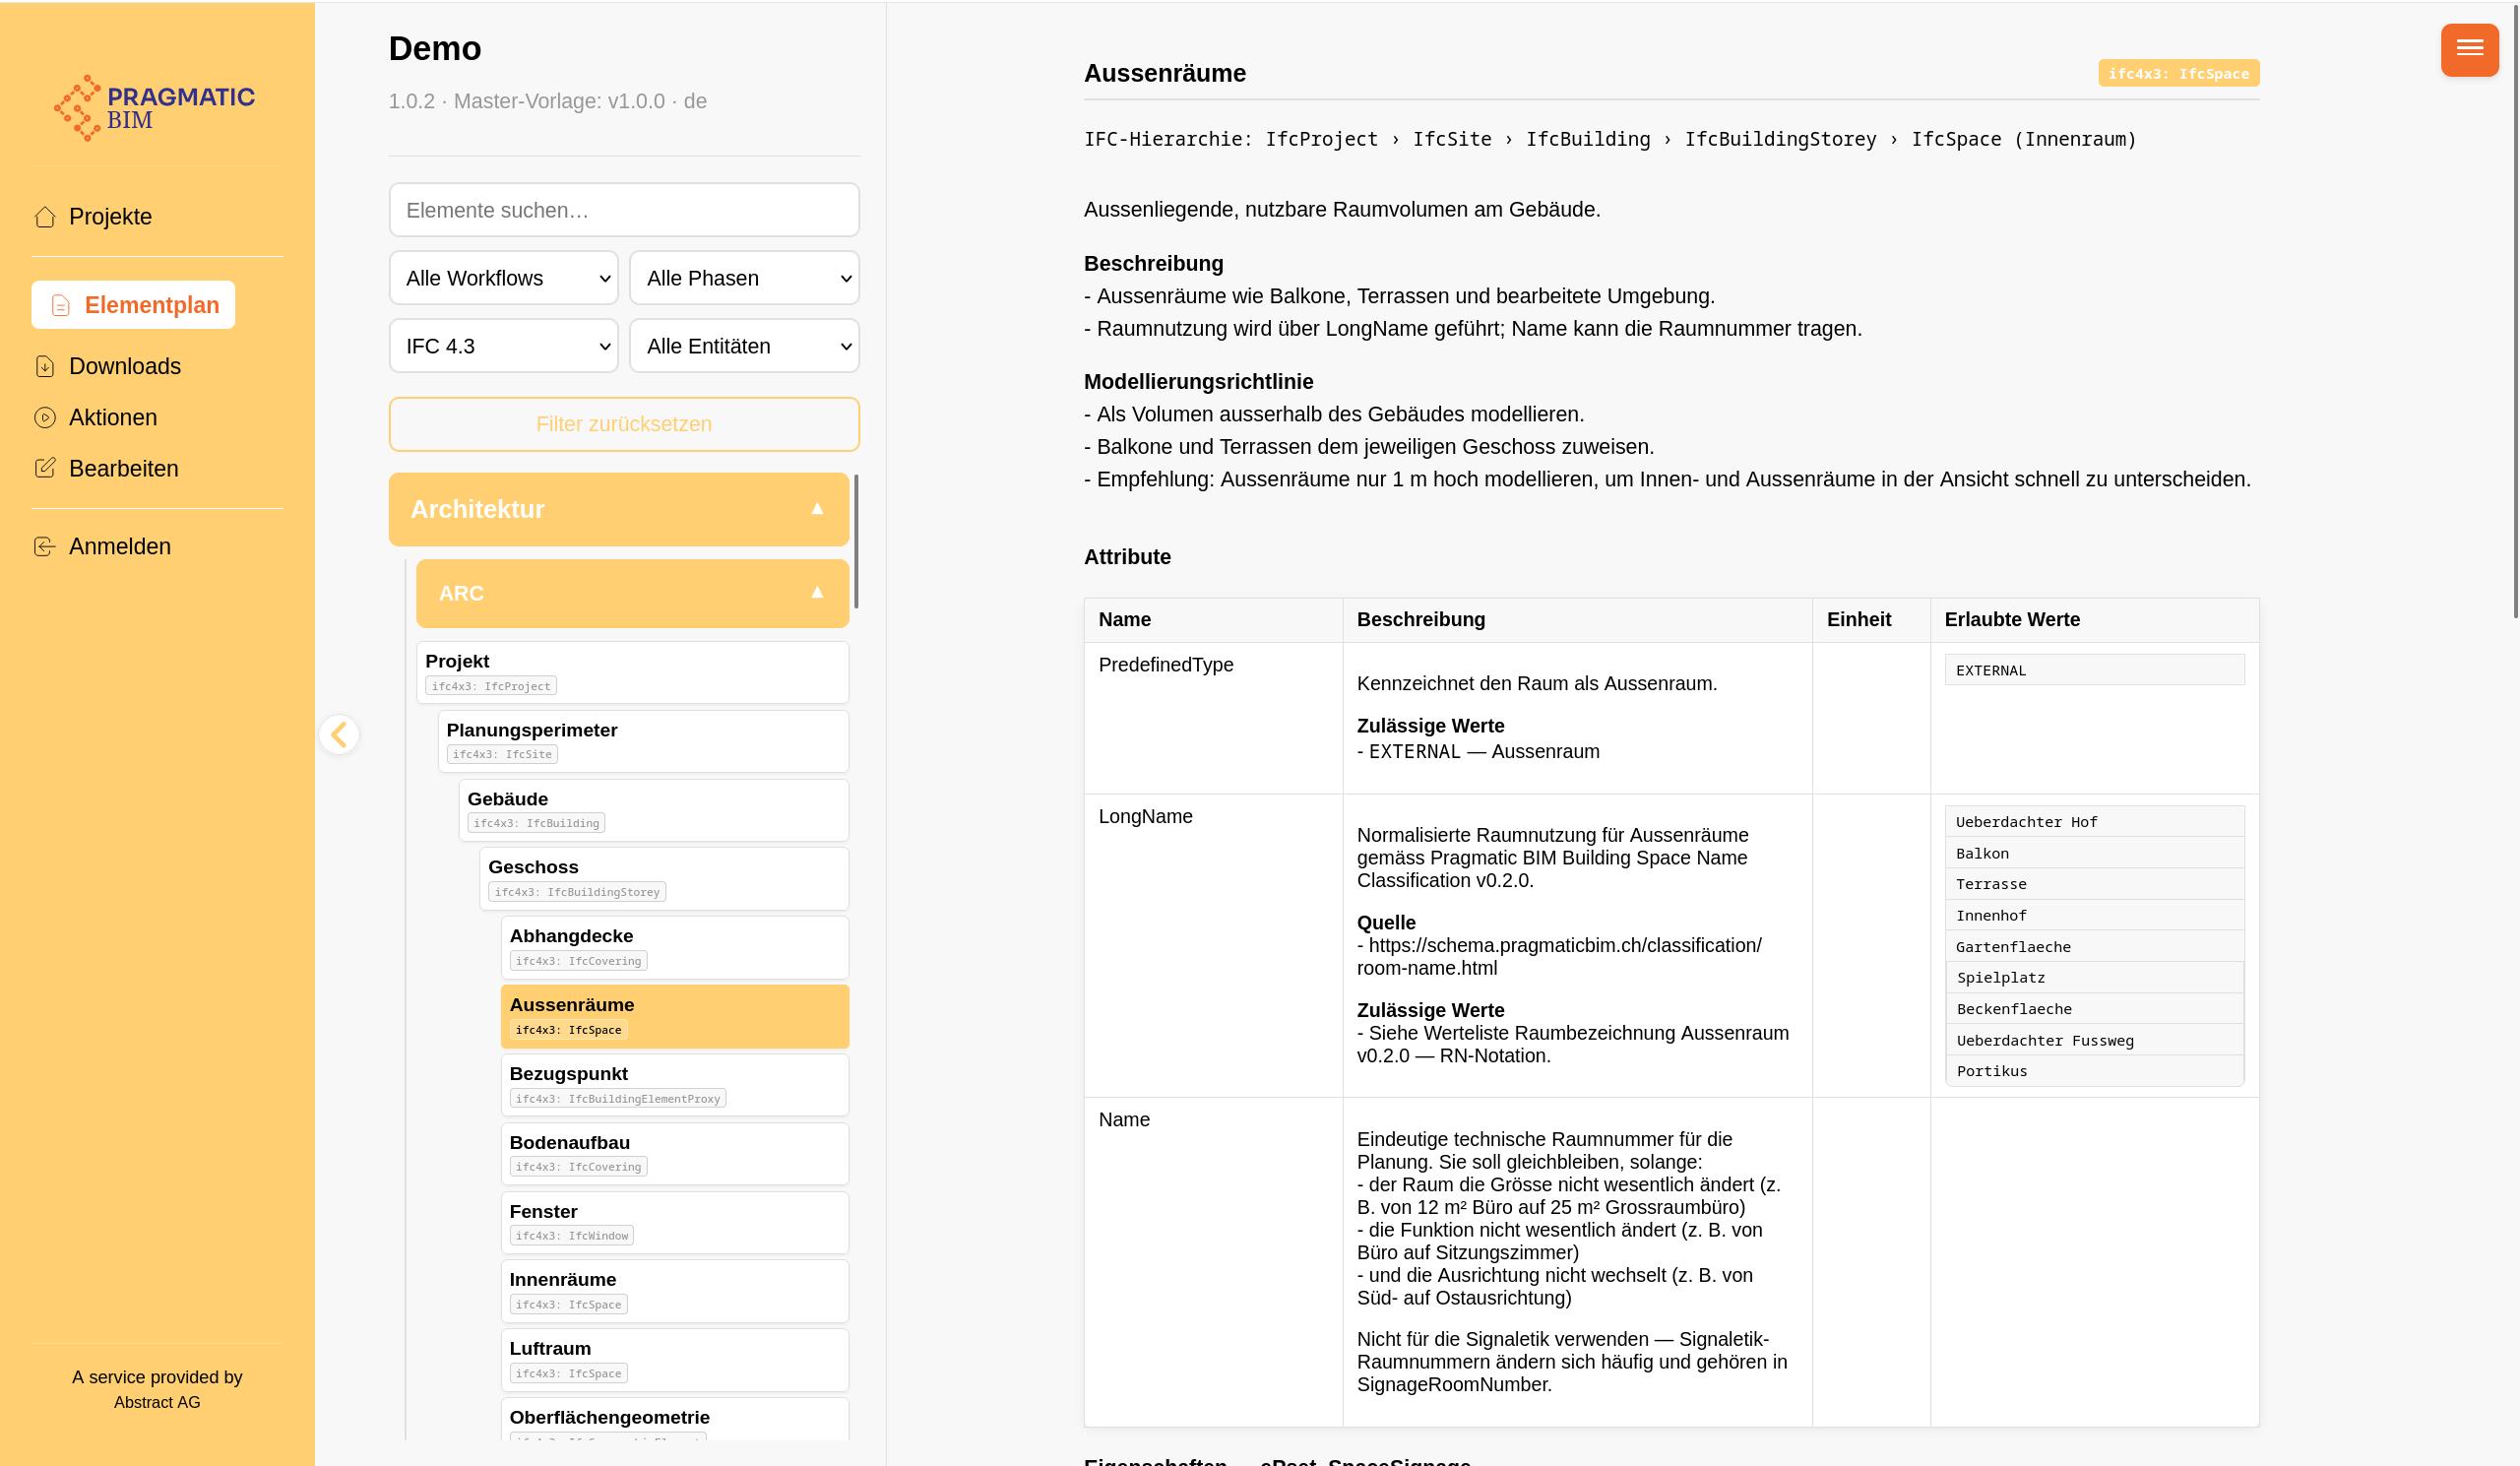Screen dimensions: 2520x1466
Task: Click the IFC-Hierarchie breadcrumb line
Action: pos(1610,139)
